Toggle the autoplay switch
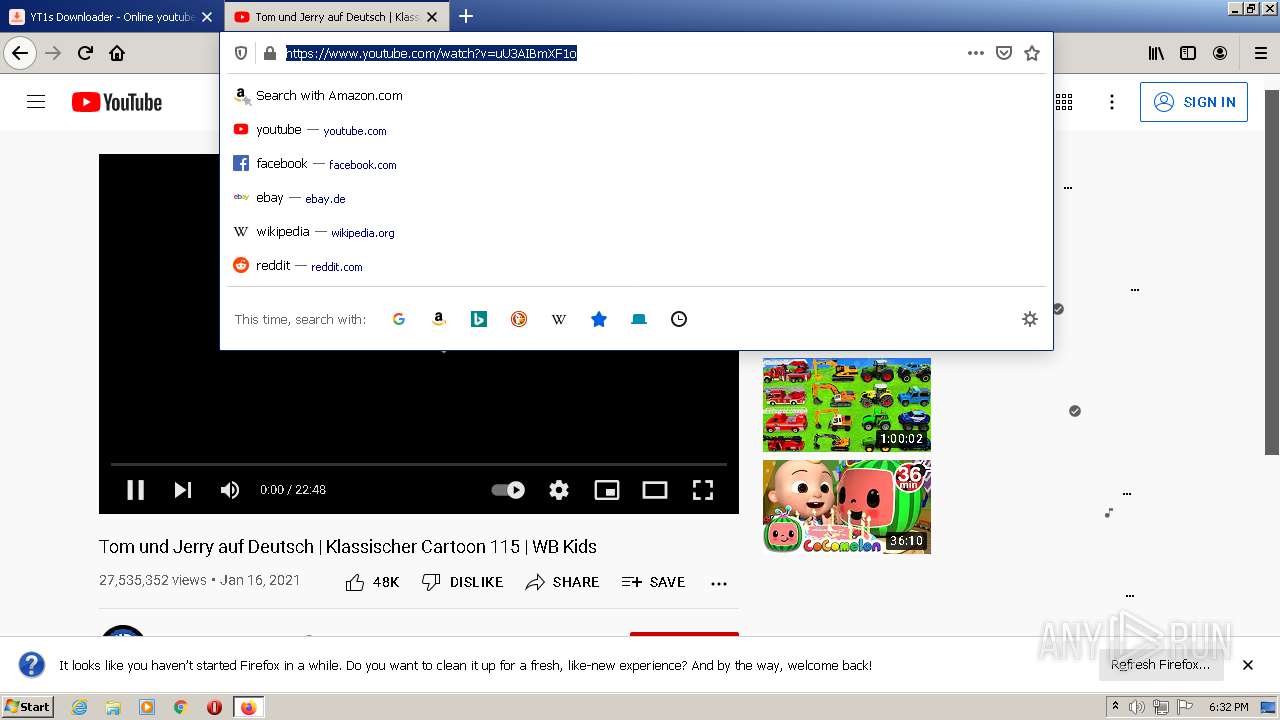Image resolution: width=1280 pixels, height=720 pixels. tap(508, 490)
